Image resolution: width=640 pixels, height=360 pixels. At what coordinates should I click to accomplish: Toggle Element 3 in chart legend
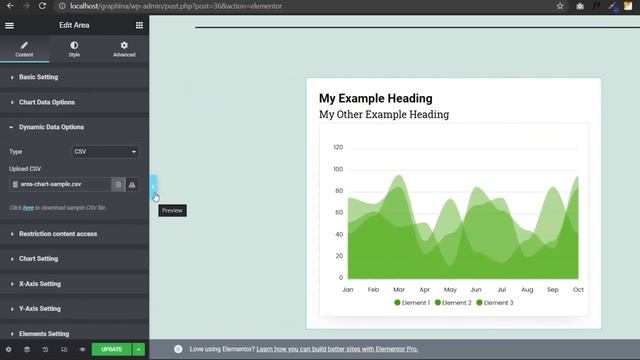pyautogui.click(x=495, y=303)
